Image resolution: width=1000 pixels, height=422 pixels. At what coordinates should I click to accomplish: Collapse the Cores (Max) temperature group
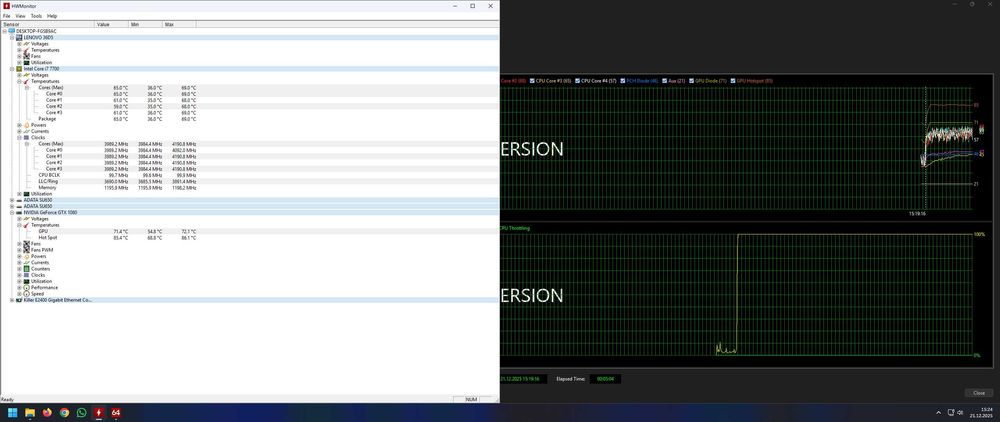click(27, 87)
